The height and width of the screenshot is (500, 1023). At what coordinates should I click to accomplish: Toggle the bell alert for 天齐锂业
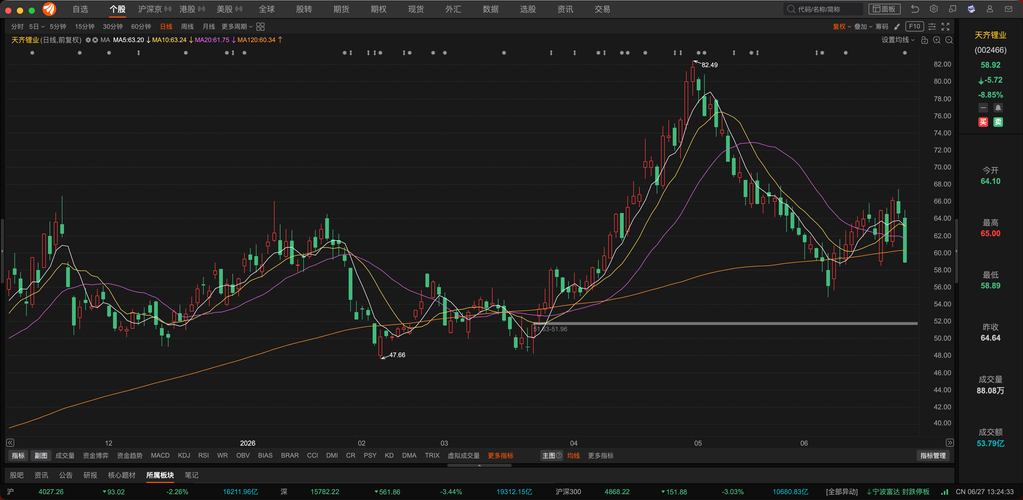998,108
